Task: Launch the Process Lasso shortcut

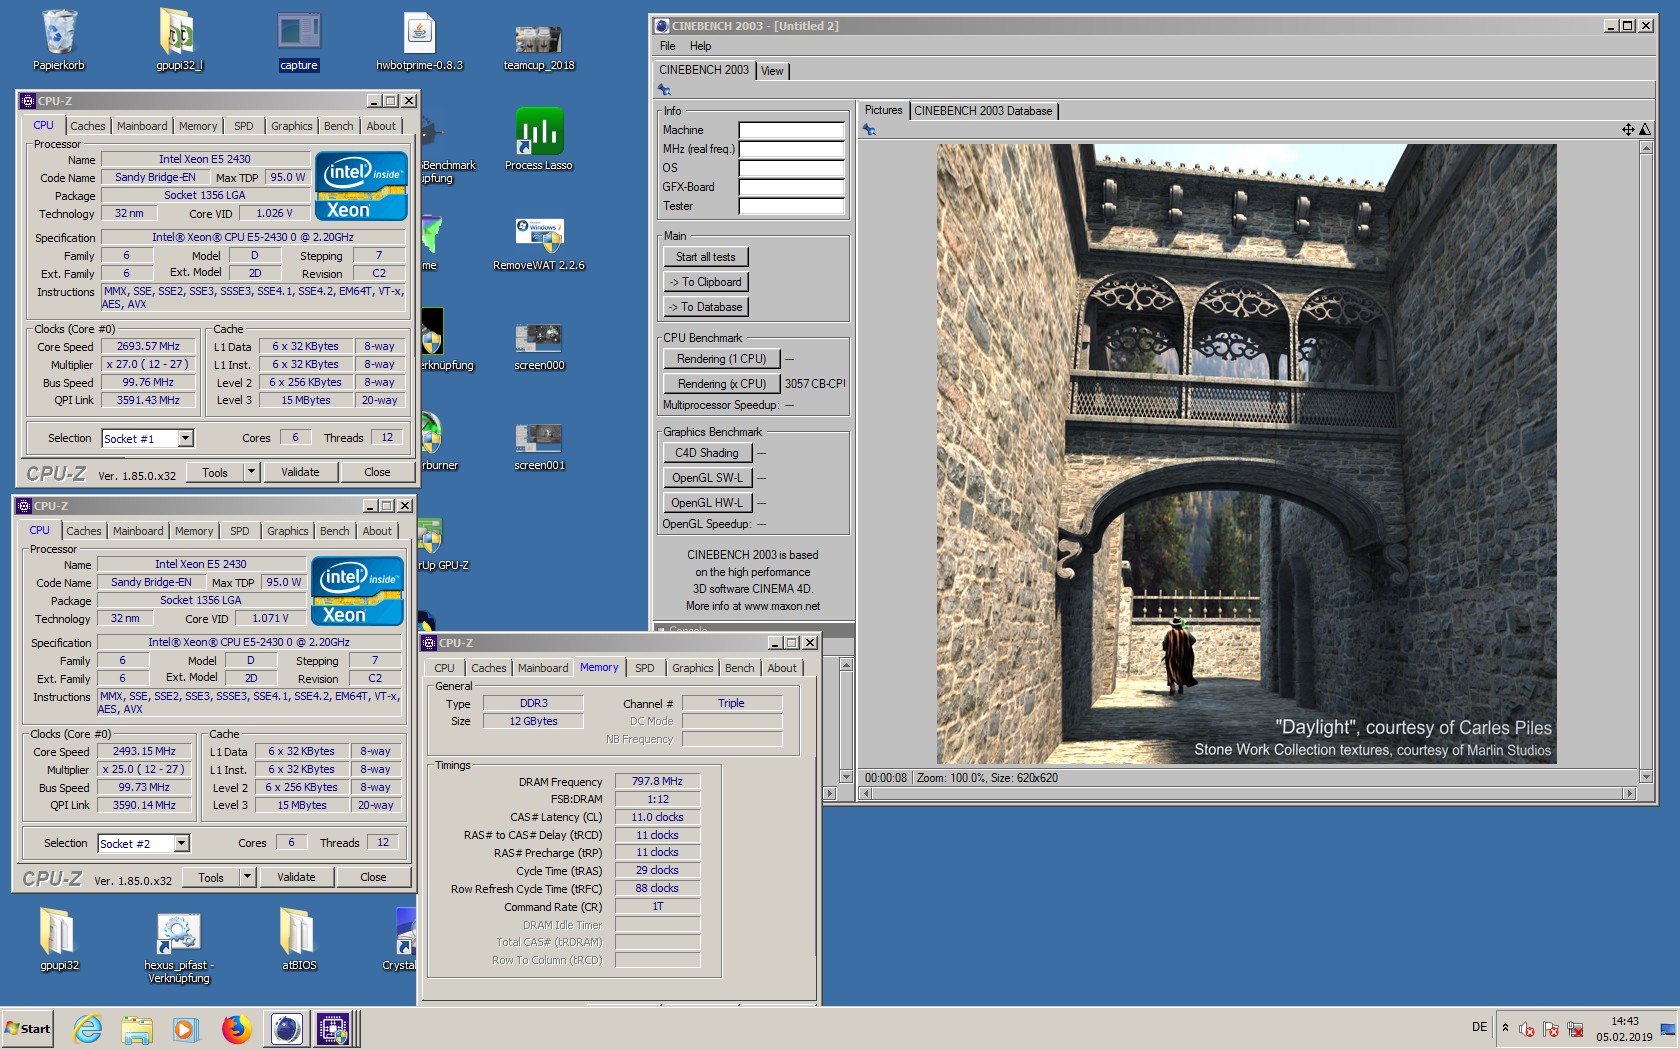Action: click(x=539, y=140)
